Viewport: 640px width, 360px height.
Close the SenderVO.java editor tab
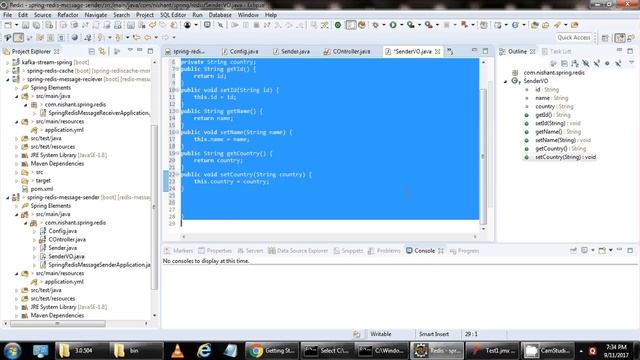pos(438,51)
